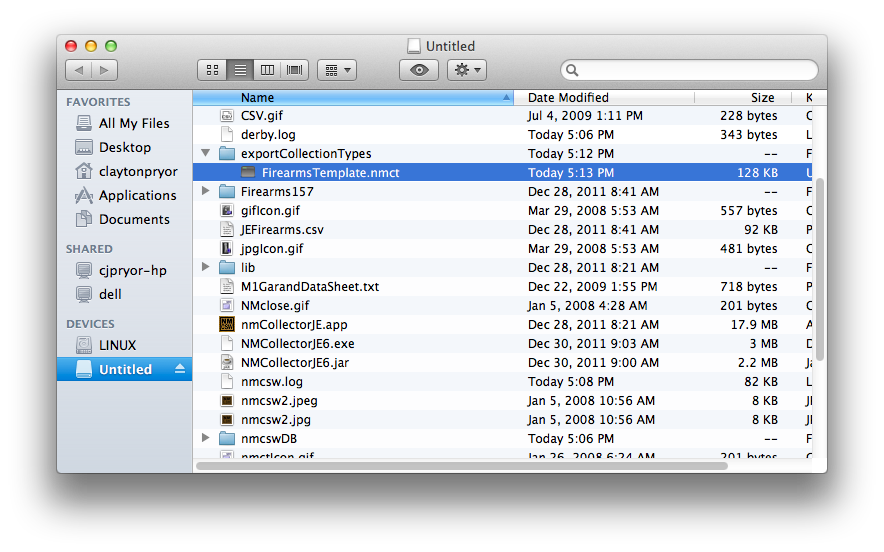
Task: Open the Action gear menu
Action: point(466,70)
